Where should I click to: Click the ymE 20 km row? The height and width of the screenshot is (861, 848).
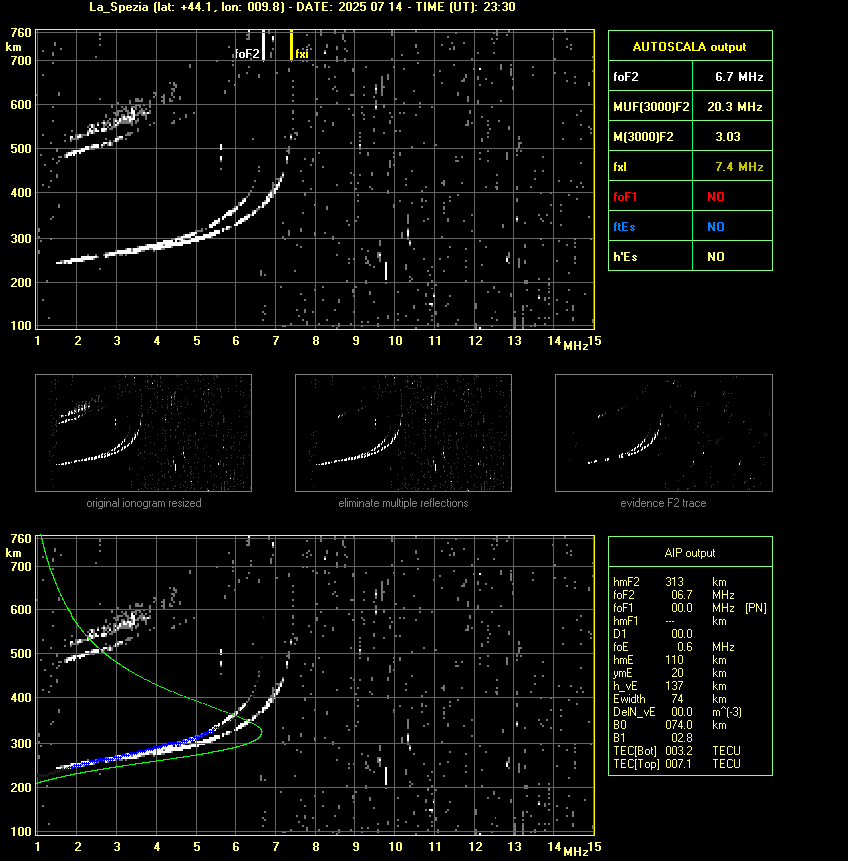(x=670, y=673)
